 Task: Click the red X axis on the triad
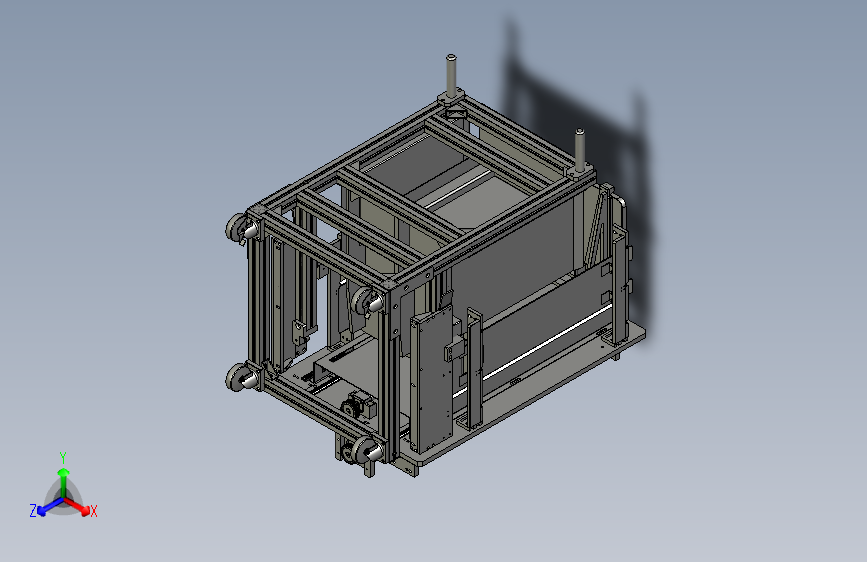tap(78, 506)
